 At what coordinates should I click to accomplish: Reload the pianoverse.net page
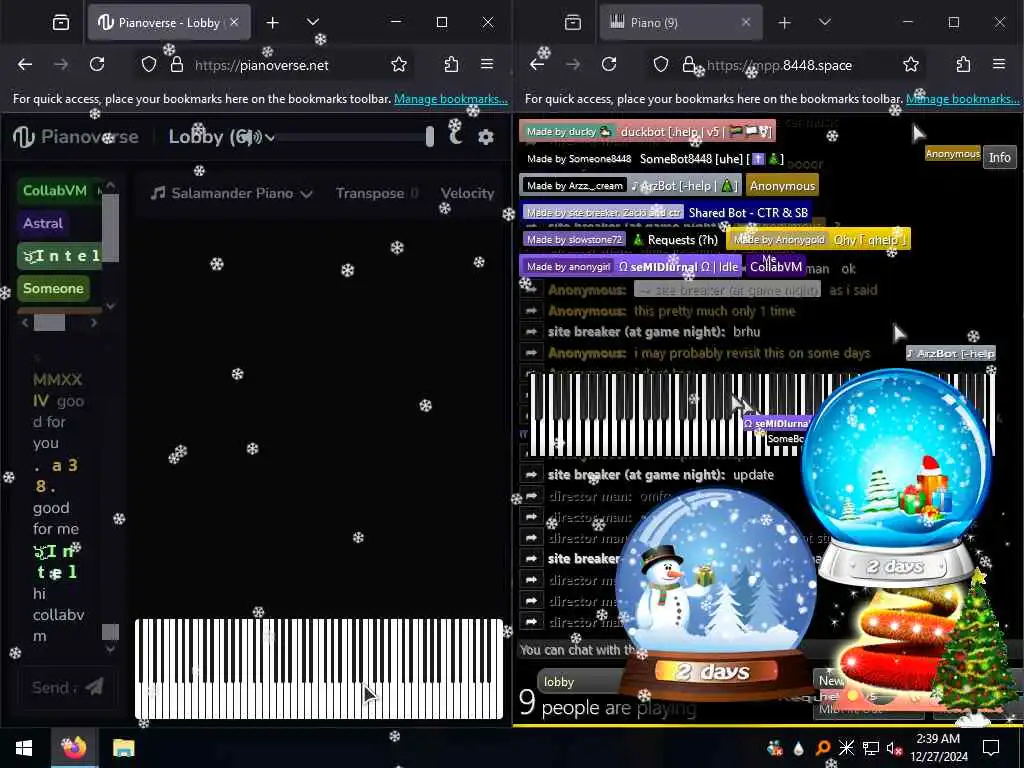(97, 65)
